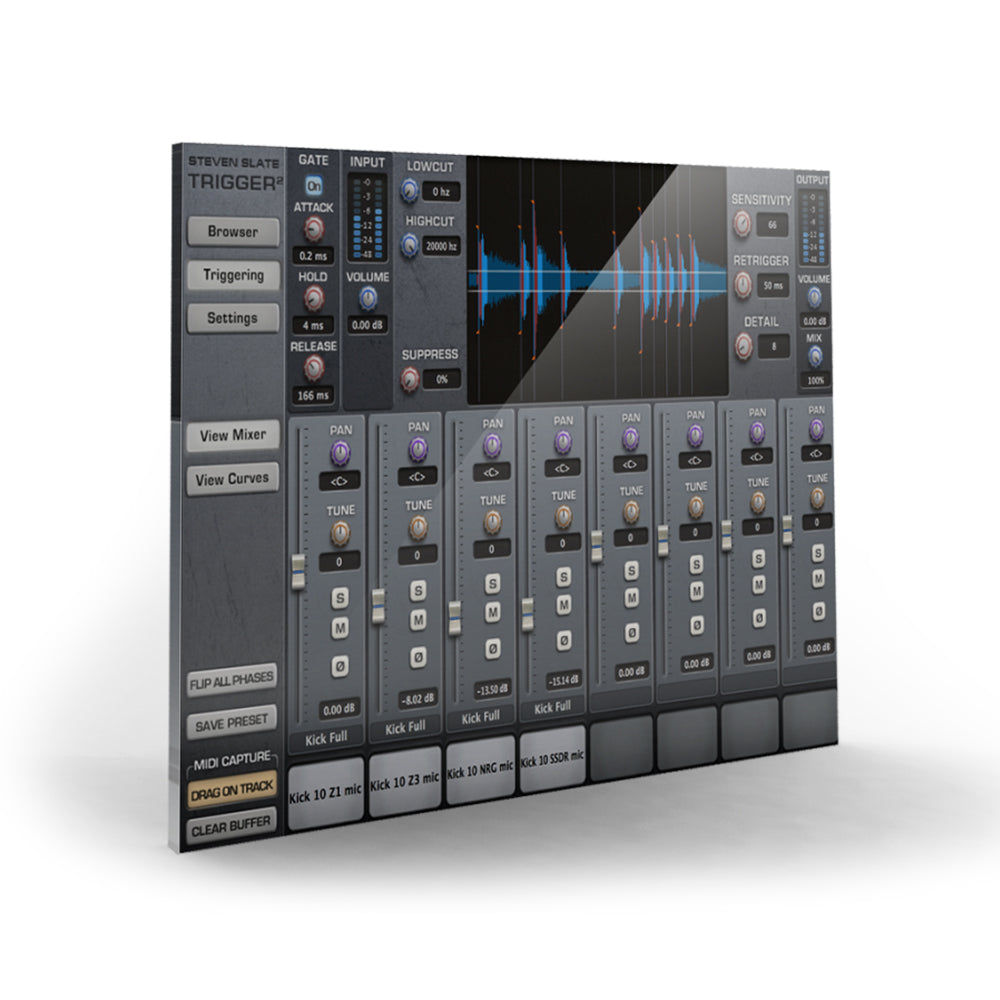This screenshot has height=1000, width=1000.
Task: Invert phase on Kick 10 Z1 mic channel
Action: coord(340,666)
